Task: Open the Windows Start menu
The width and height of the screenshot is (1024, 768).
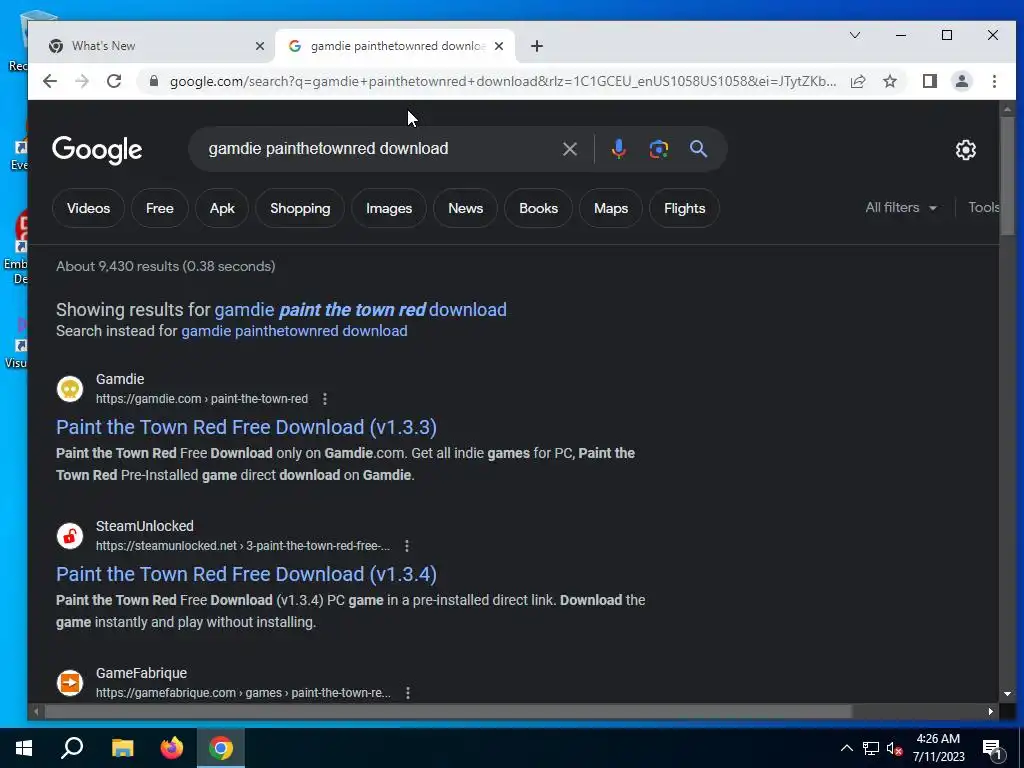Action: [x=24, y=748]
